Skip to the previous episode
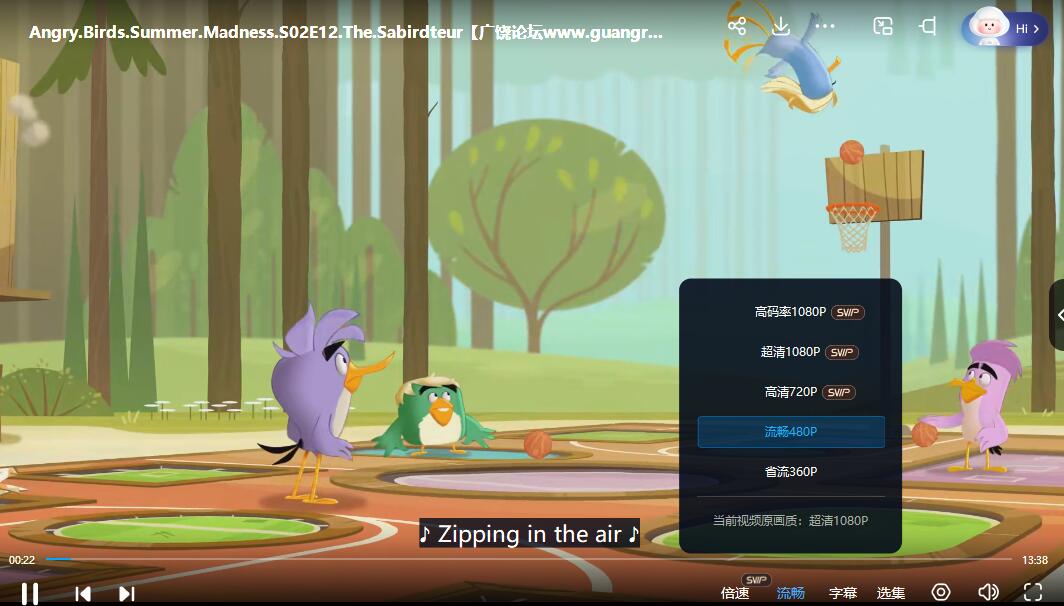This screenshot has width=1064, height=606. (83, 593)
